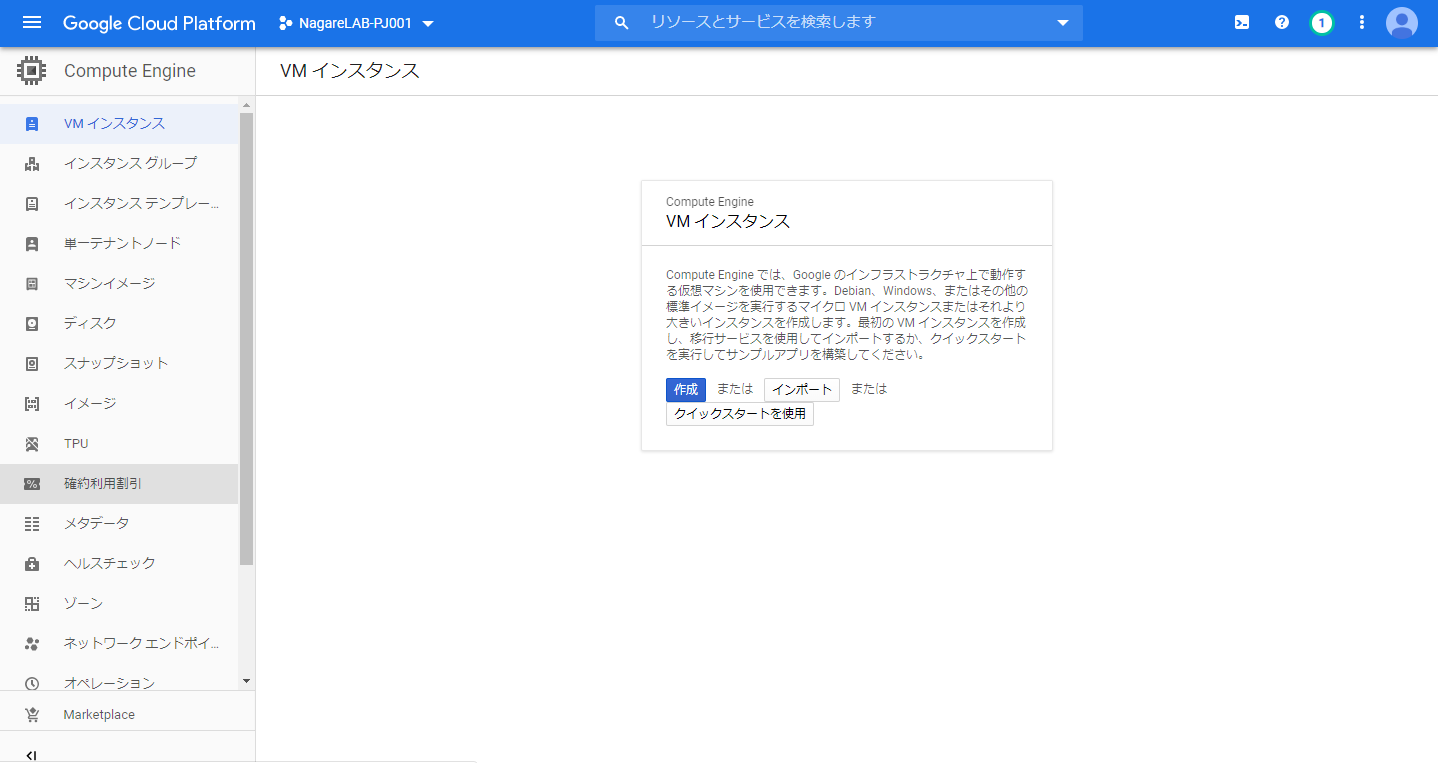Open the help question mark icon
The width and height of the screenshot is (1438, 763).
click(1282, 22)
